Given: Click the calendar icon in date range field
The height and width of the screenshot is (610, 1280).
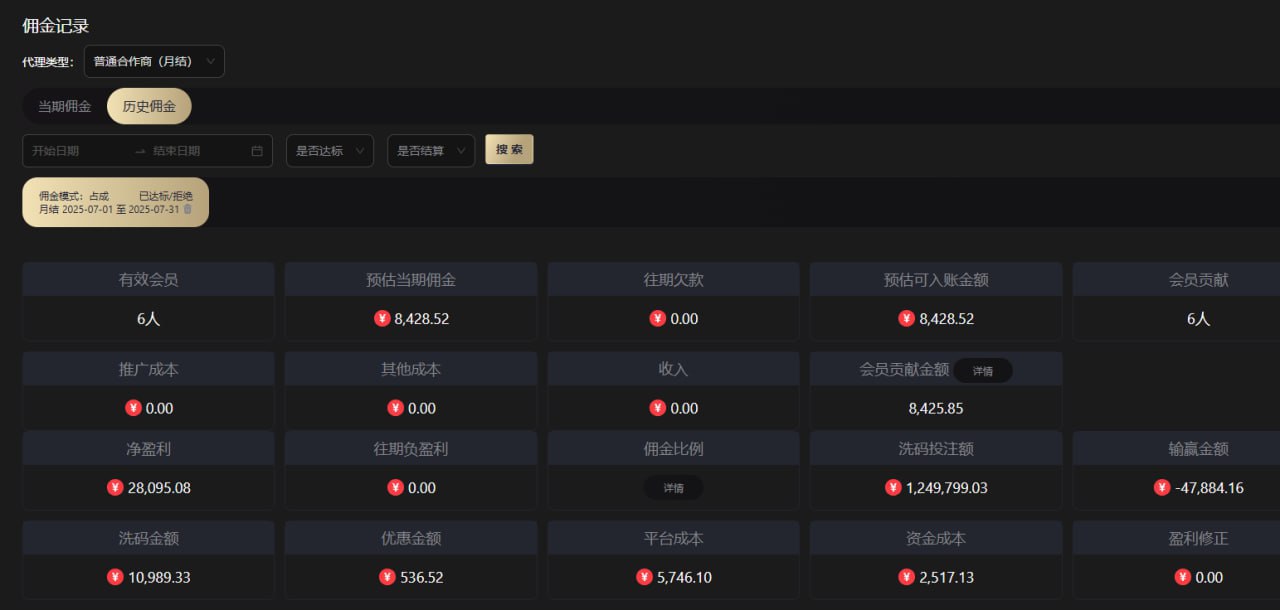Looking at the screenshot, I should coord(257,151).
